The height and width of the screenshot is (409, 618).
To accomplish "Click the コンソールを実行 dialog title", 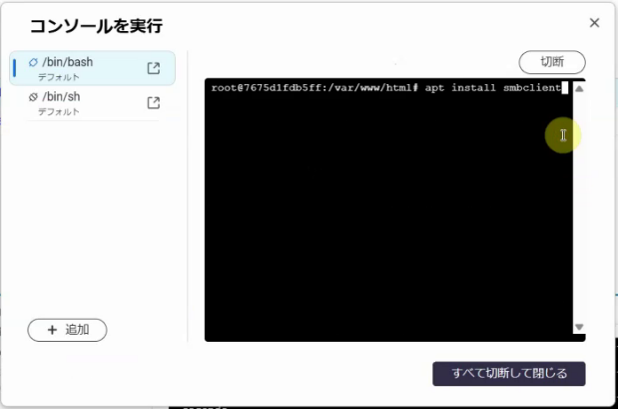I will 96,26.
